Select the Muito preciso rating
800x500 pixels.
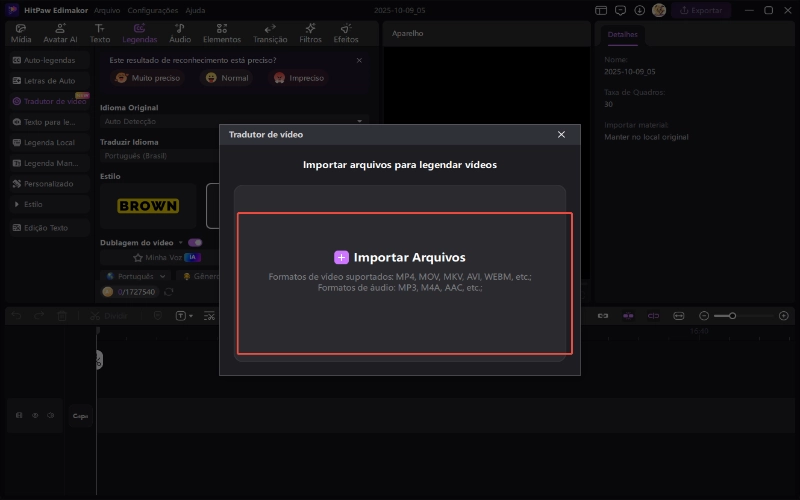click(x=147, y=78)
